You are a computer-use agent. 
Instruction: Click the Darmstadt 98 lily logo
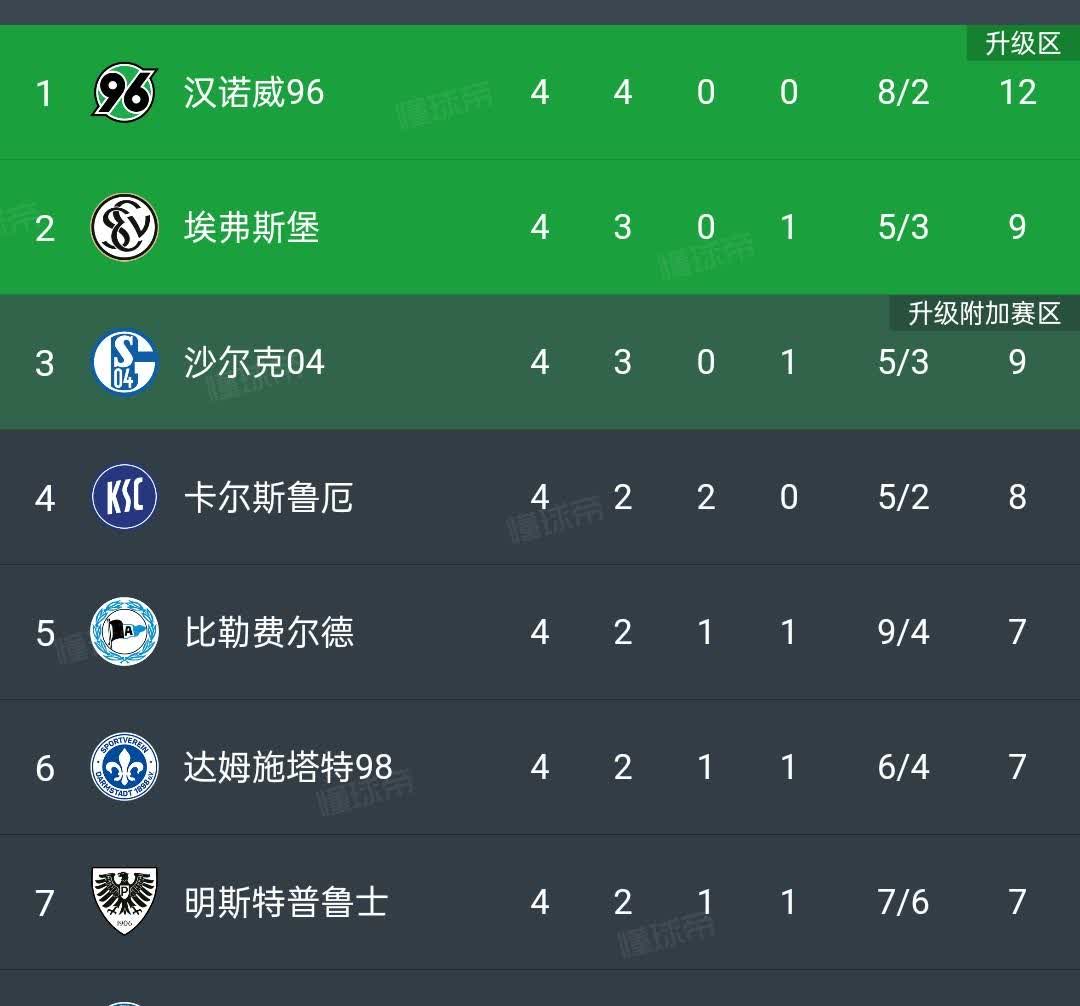(x=125, y=767)
